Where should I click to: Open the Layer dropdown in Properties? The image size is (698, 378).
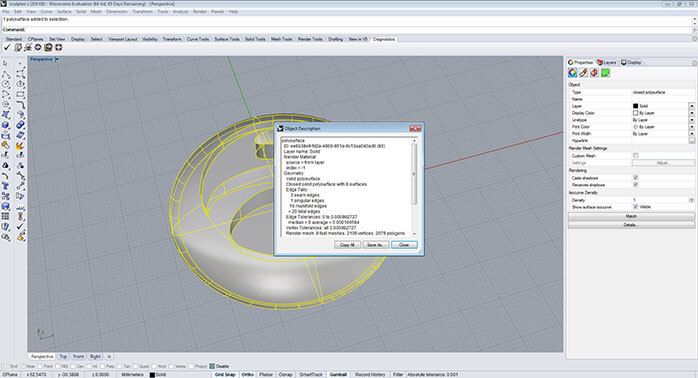point(691,106)
